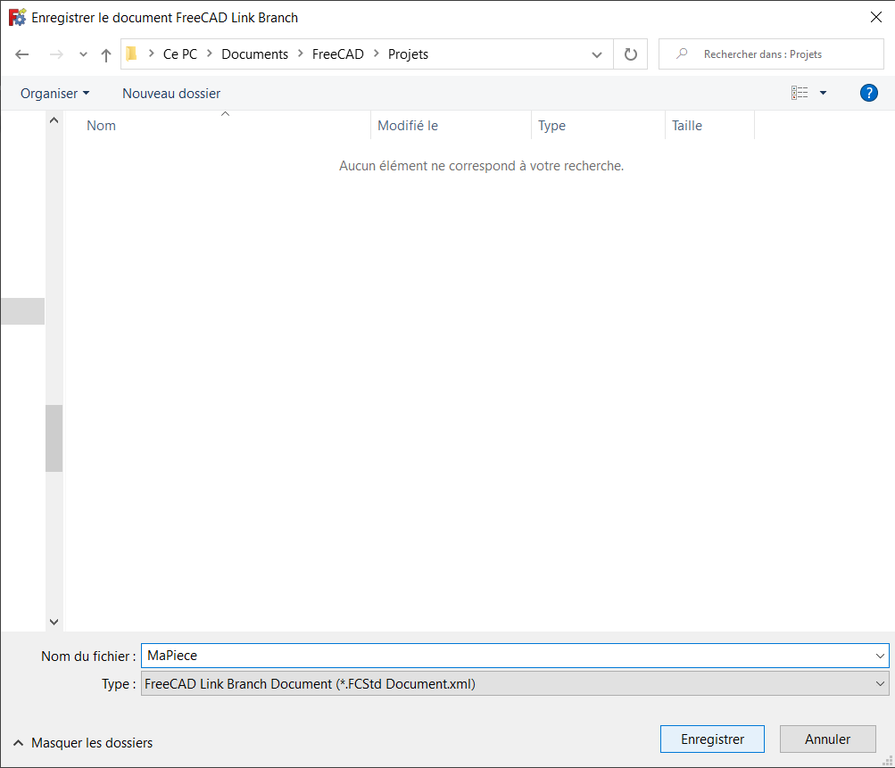This screenshot has width=895, height=768.
Task: Open recent locations dropdown arrow
Action: tap(83, 55)
